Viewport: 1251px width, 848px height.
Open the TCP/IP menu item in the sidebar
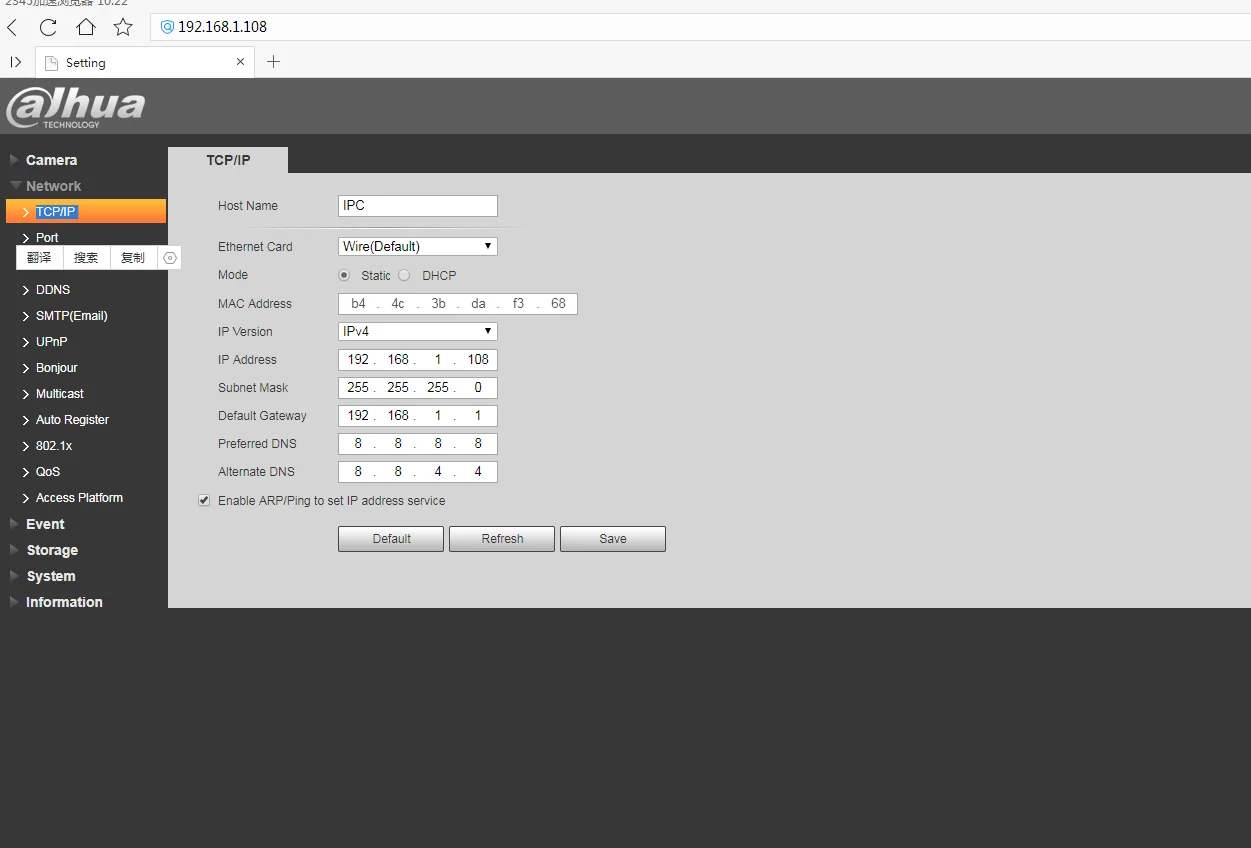pos(86,212)
